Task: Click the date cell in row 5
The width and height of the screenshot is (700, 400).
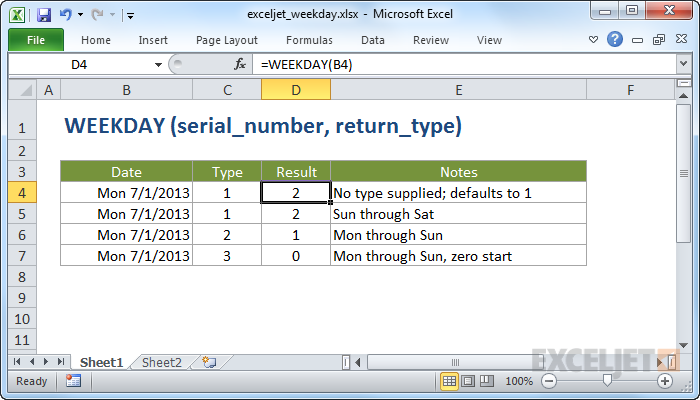Action: 126,214
